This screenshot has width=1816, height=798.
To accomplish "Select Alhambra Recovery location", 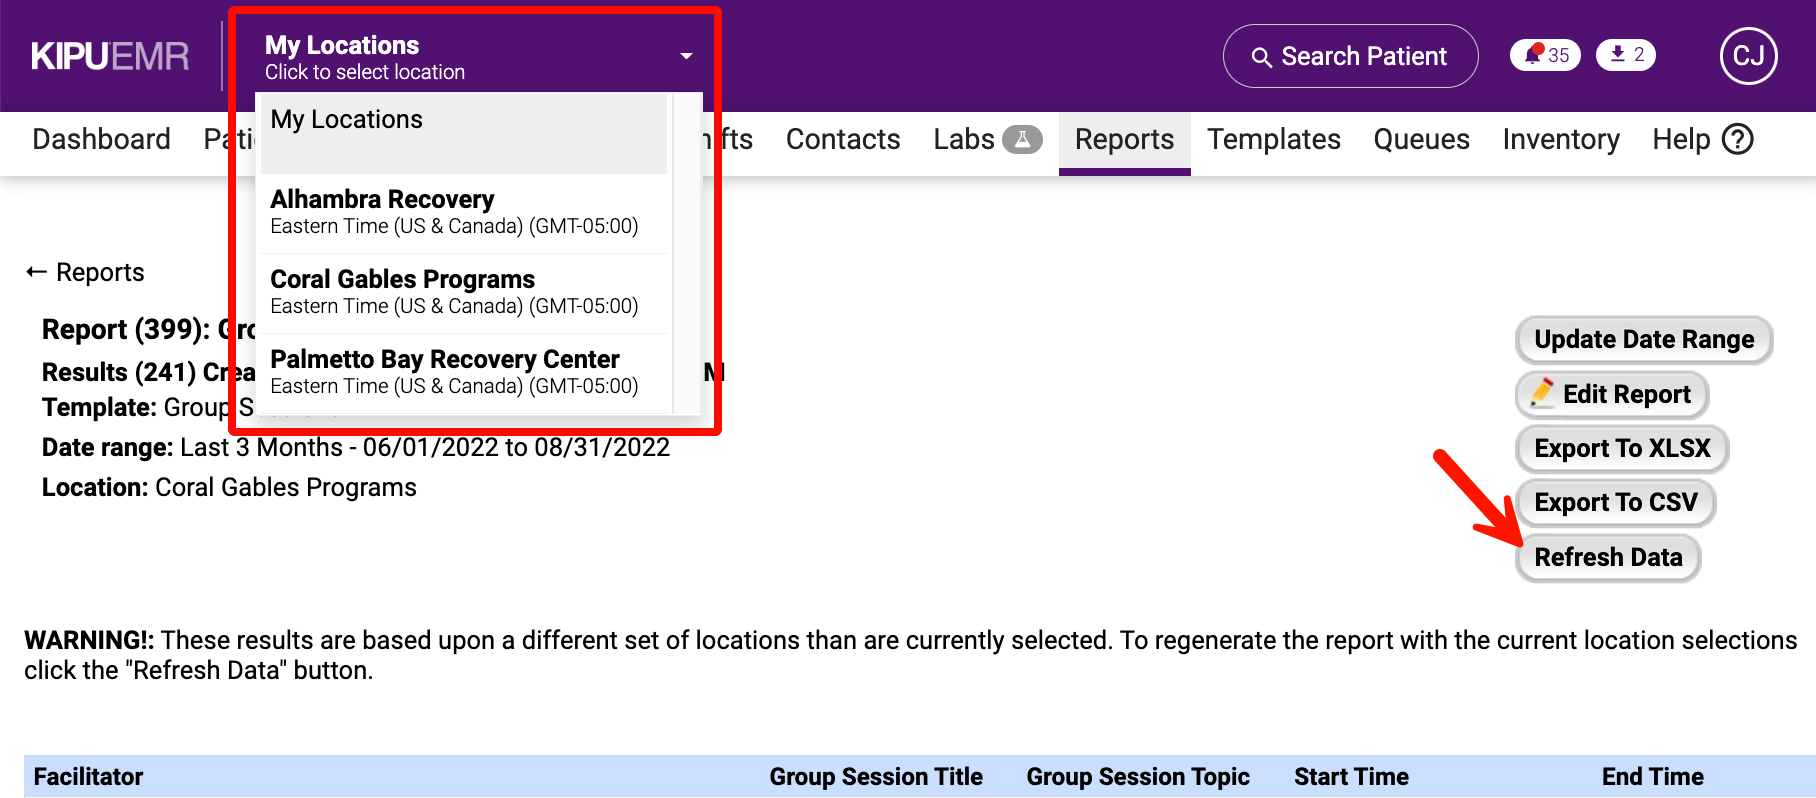I will (x=454, y=212).
